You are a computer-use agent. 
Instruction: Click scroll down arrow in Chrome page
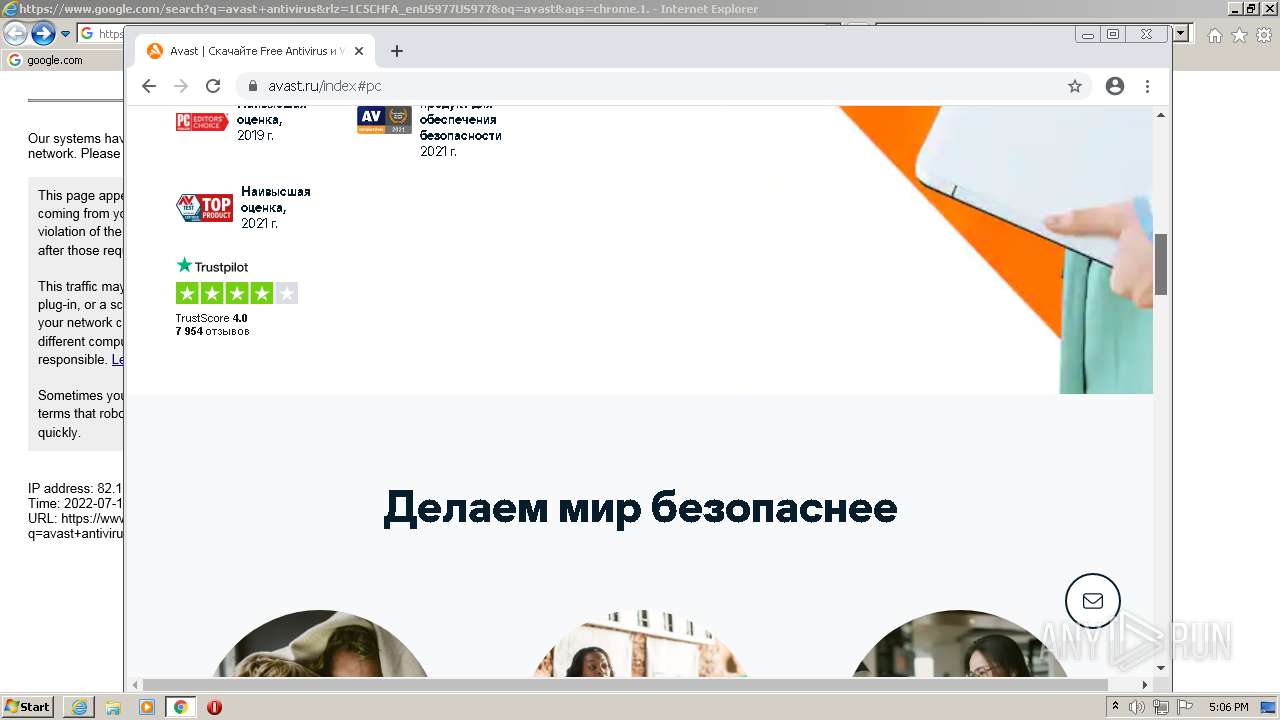point(1161,667)
